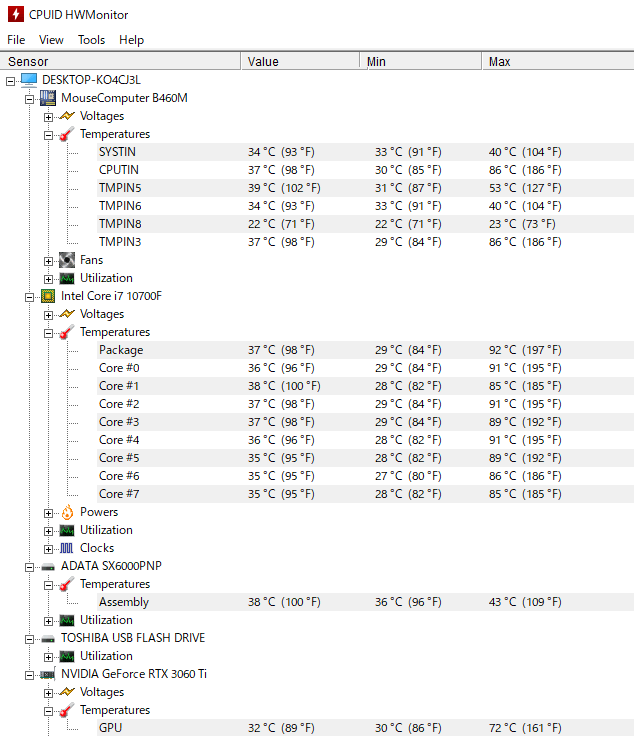This screenshot has height=739, width=634.
Task: Select the Assembly temperature row
Action: [x=365, y=602]
